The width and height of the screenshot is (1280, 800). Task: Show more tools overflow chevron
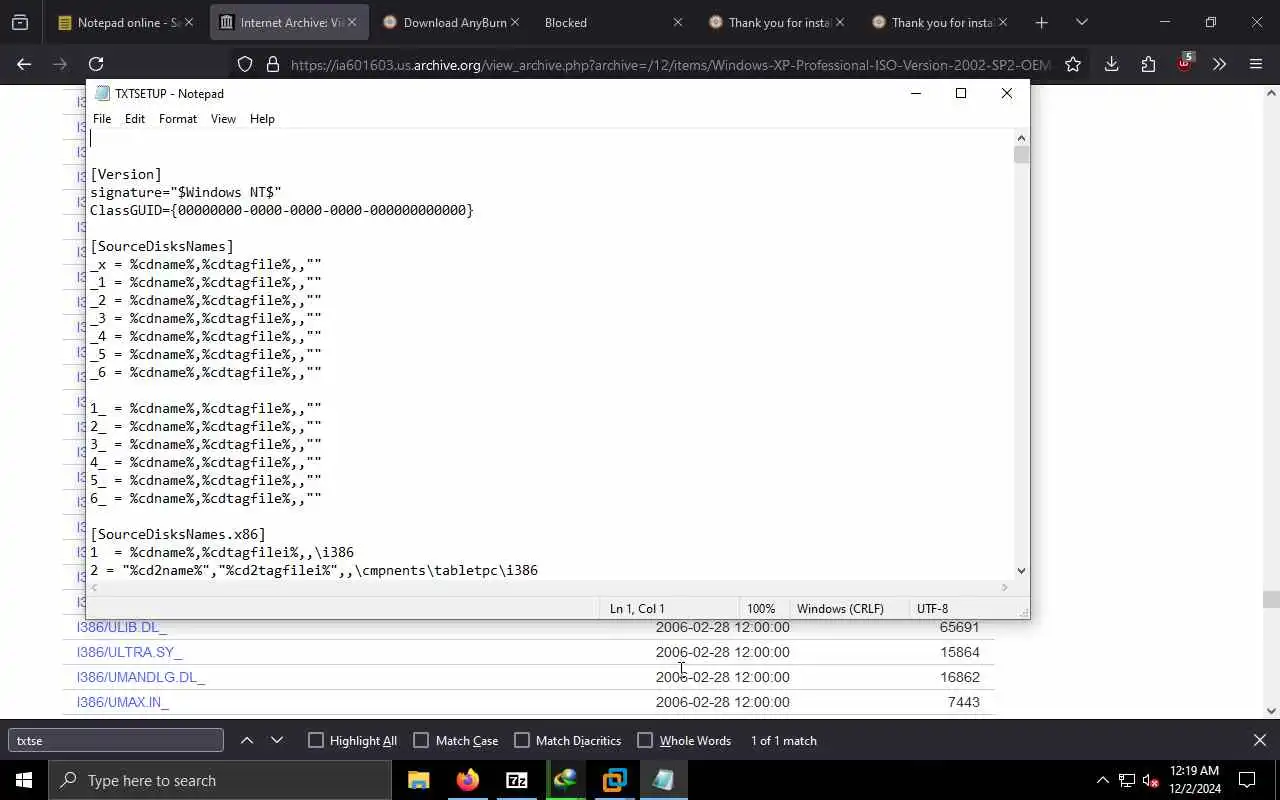(1219, 64)
